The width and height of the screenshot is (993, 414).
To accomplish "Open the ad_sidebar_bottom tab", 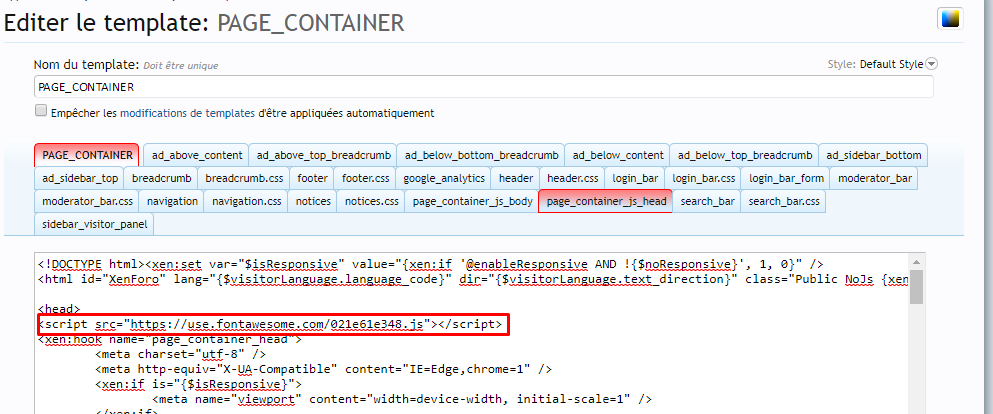I will pyautogui.click(x=873, y=155).
